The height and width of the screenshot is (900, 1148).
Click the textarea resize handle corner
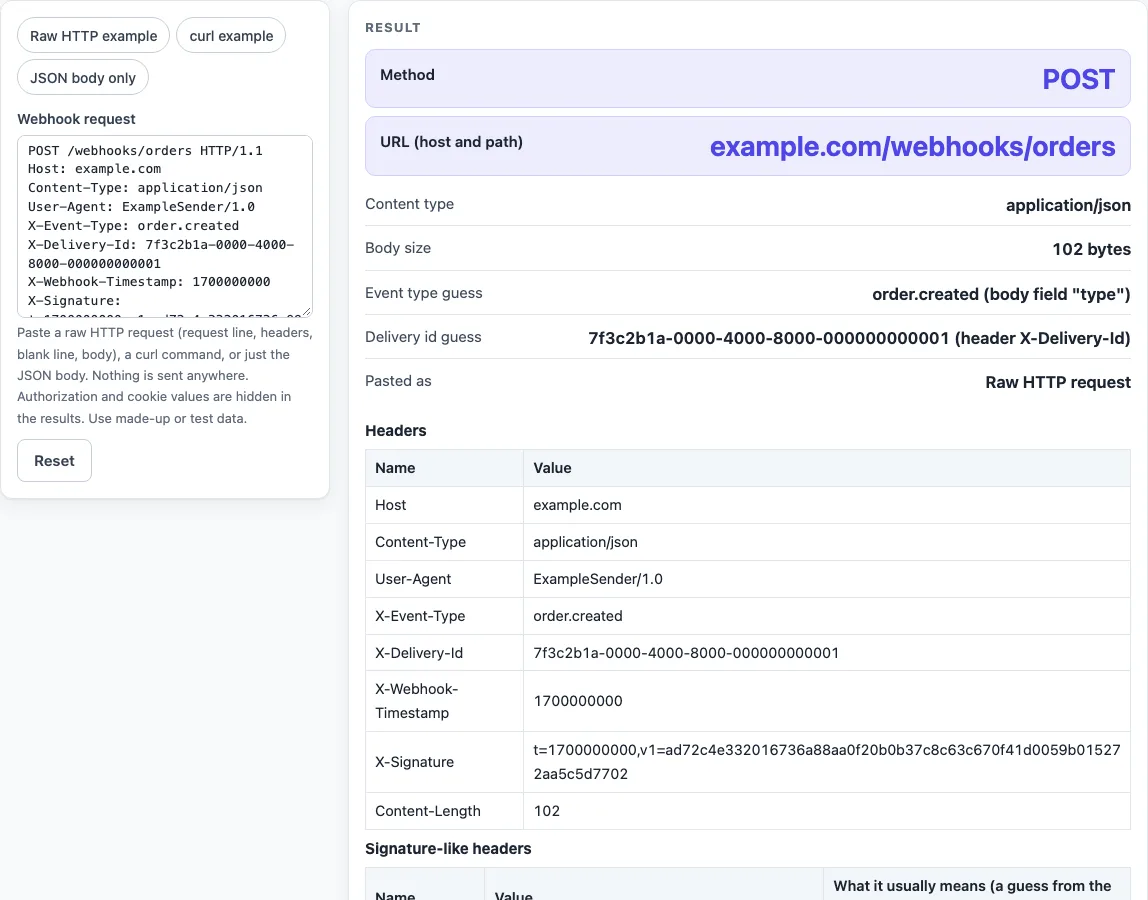coord(307,311)
